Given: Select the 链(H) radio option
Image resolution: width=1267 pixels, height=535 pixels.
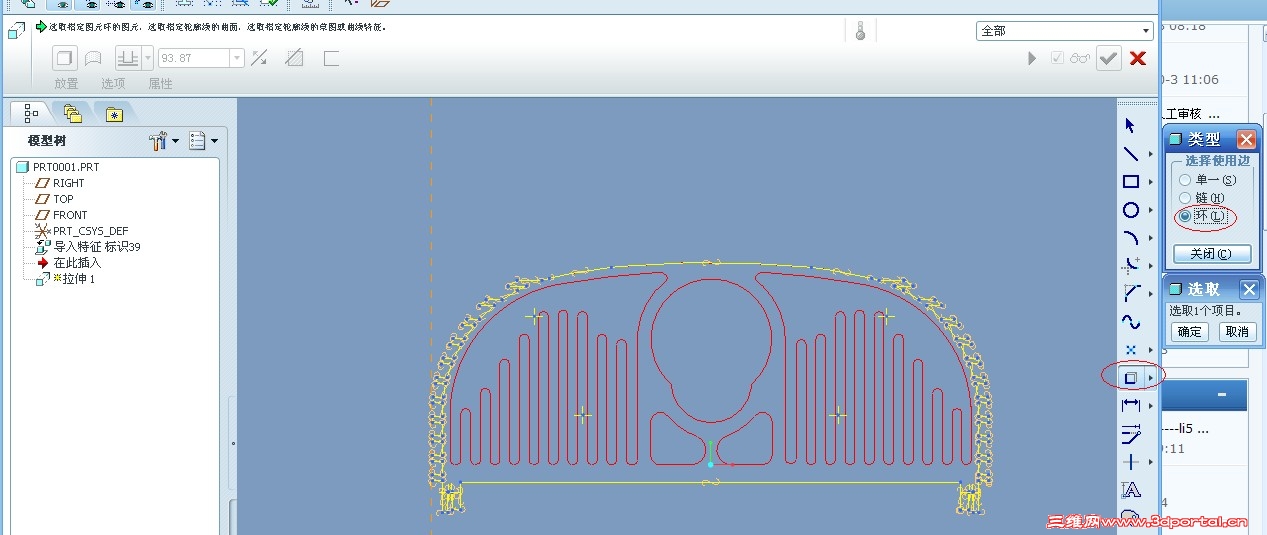Looking at the screenshot, I should (1185, 198).
